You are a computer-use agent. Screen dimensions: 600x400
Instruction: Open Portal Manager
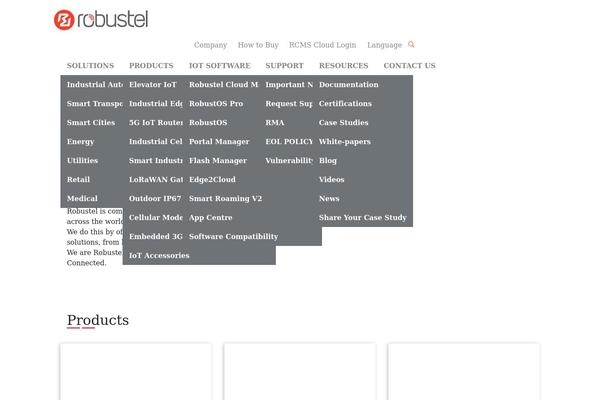[x=219, y=142]
